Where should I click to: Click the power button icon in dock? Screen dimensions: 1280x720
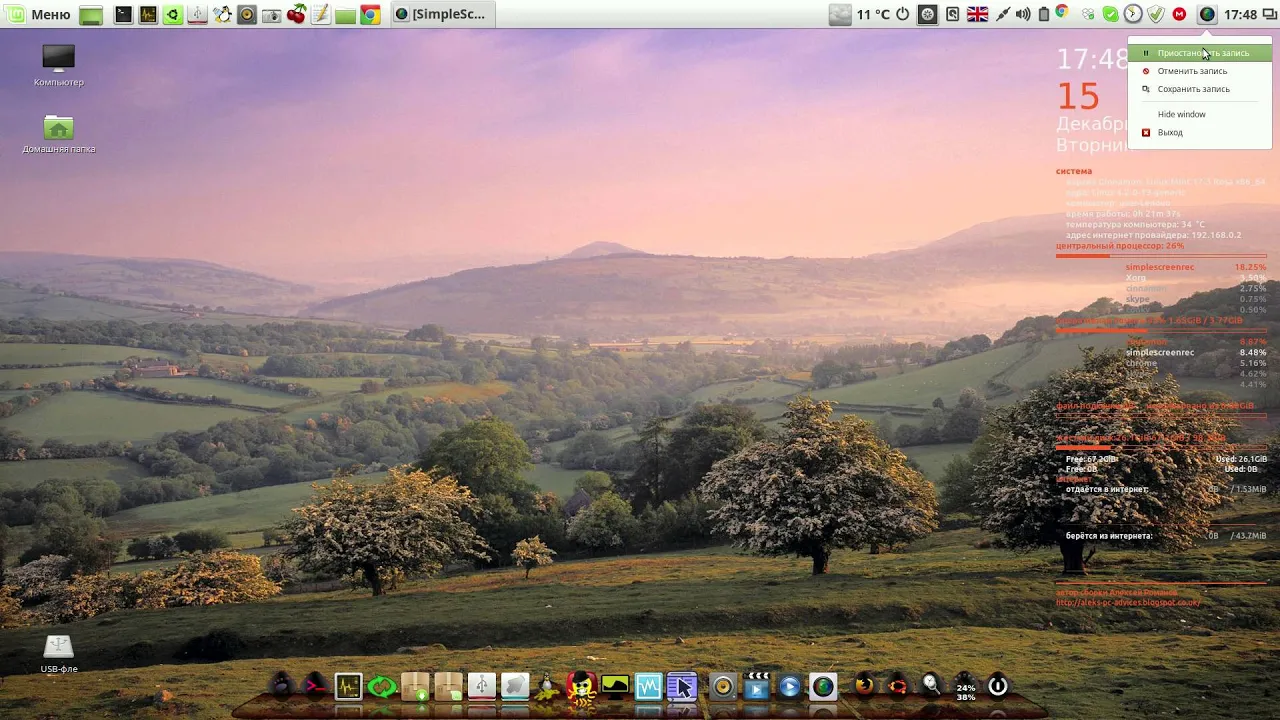(x=998, y=685)
